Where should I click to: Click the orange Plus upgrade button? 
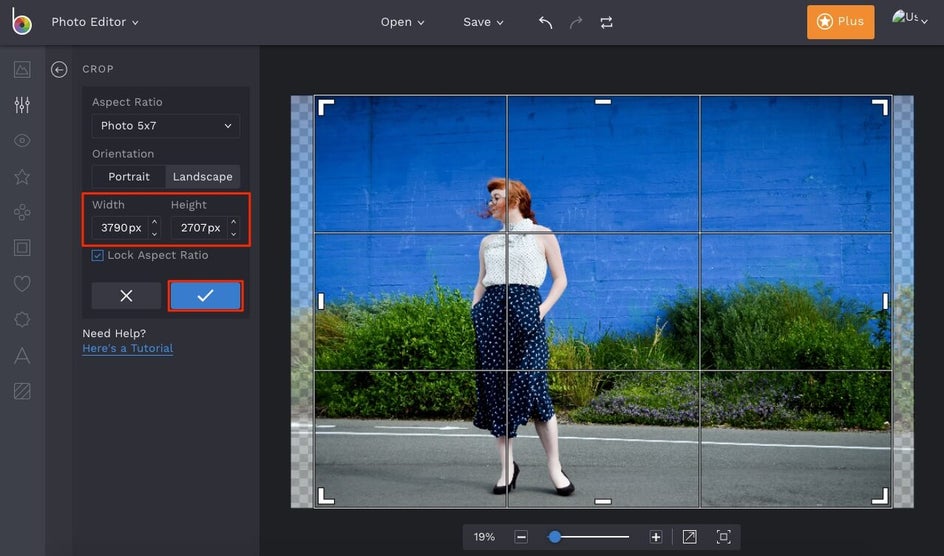(840, 22)
